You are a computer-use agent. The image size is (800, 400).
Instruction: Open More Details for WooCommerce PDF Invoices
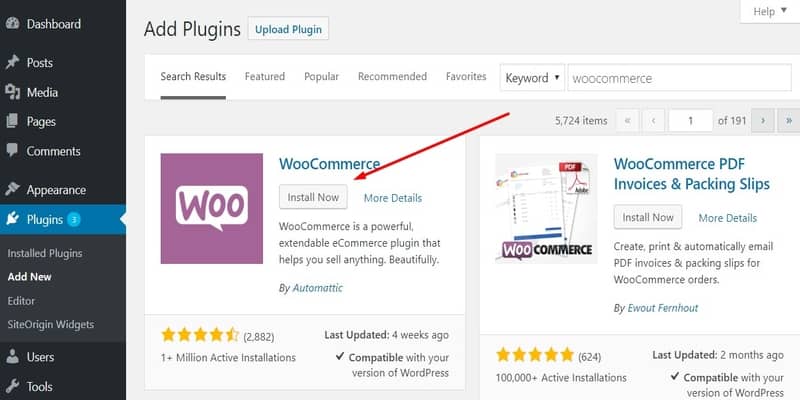pos(728,218)
